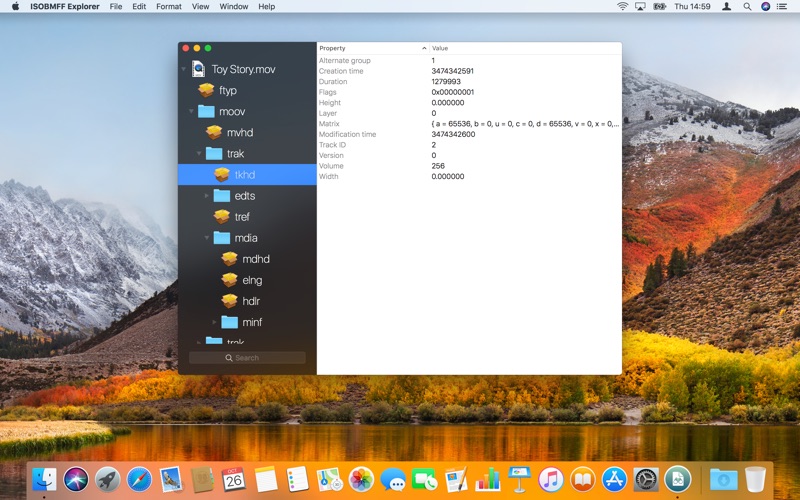This screenshot has height=500, width=800.
Task: Click the Toy Story.mov file icon
Action: pos(198,69)
